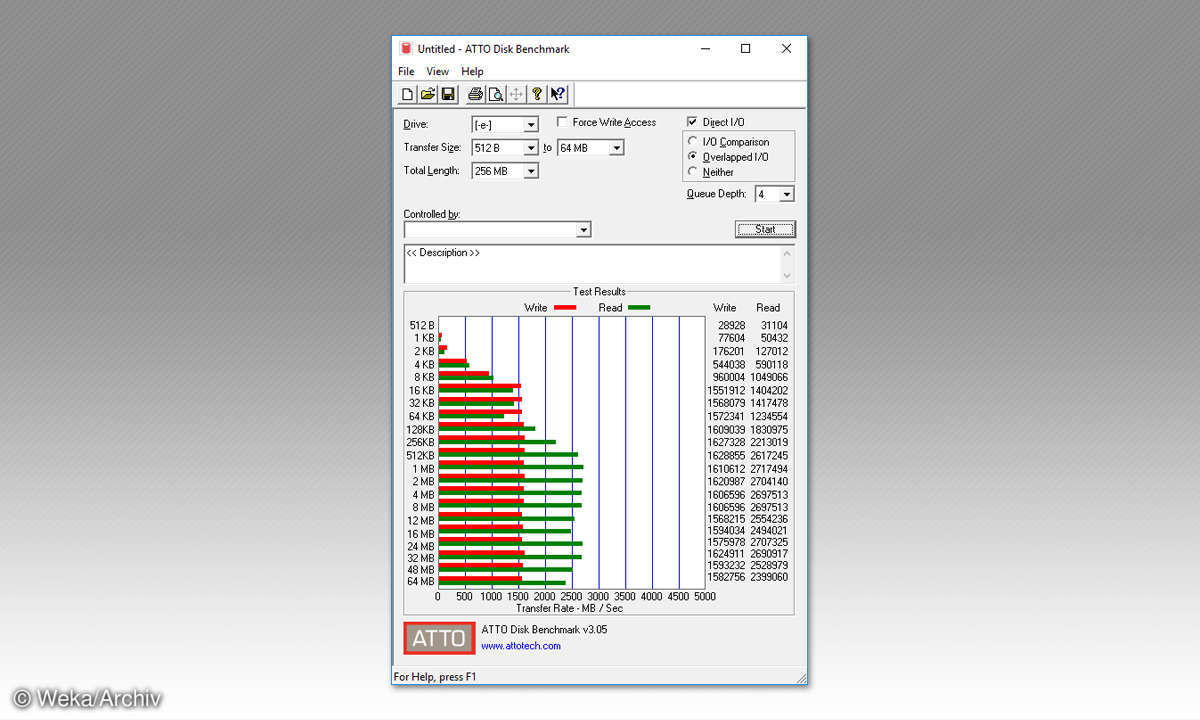Click the yellow question mark About icon

tap(537, 94)
